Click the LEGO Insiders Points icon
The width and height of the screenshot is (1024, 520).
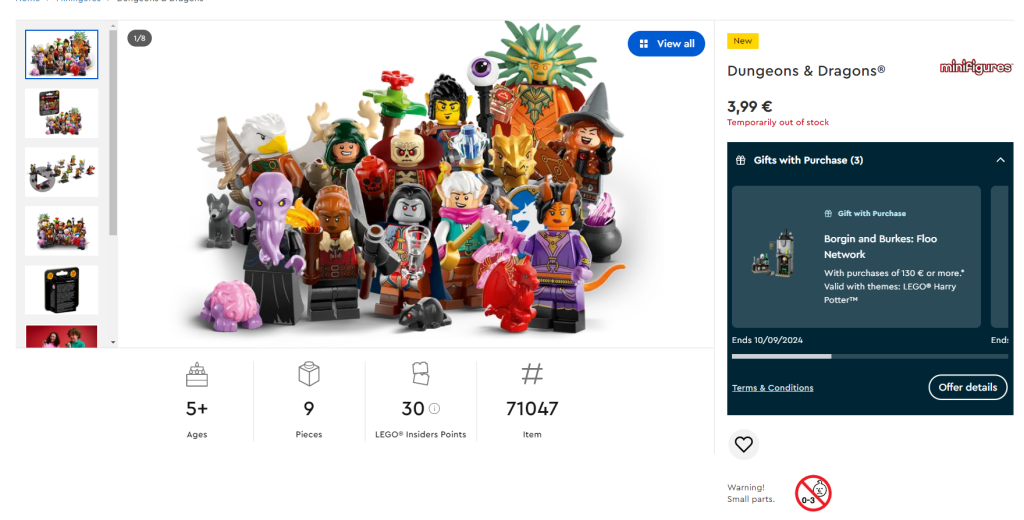(x=420, y=374)
